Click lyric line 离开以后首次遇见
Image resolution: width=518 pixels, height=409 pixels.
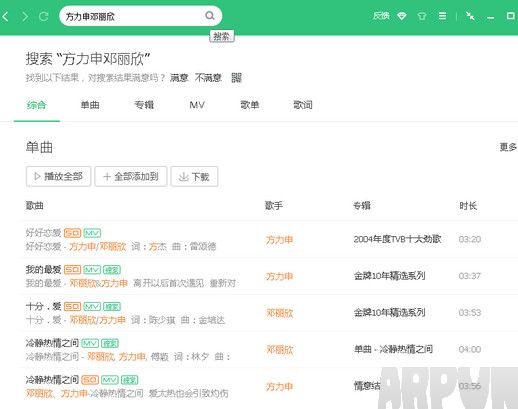click(x=168, y=283)
